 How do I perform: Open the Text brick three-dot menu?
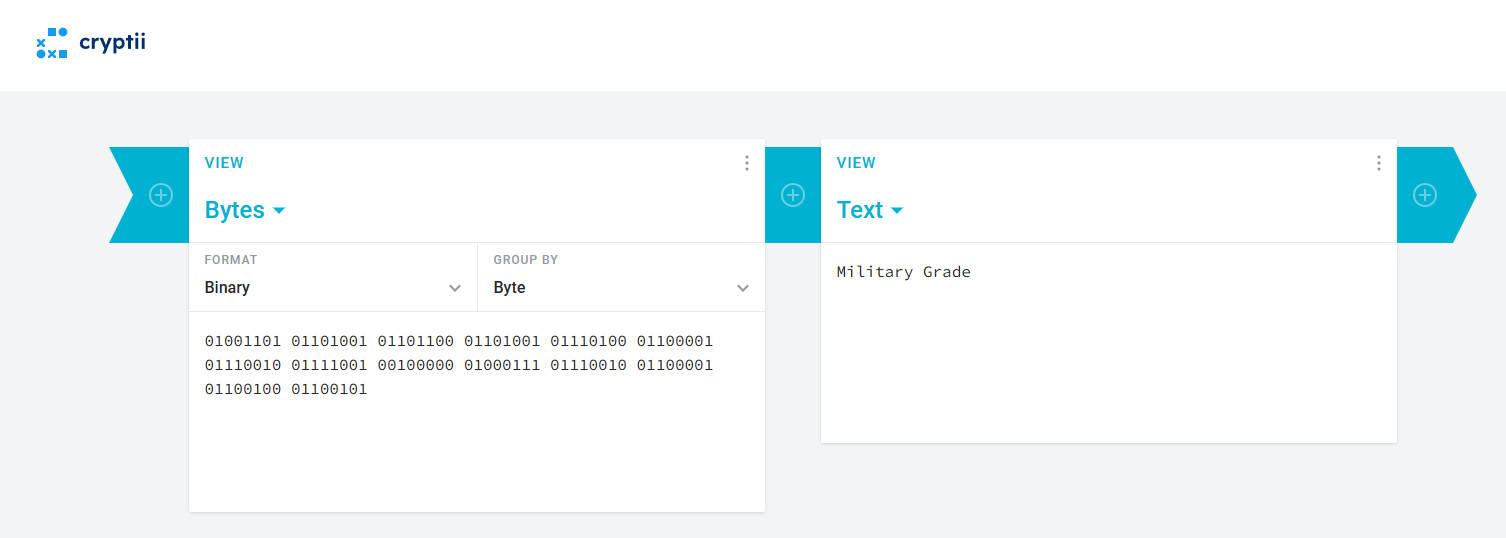pyautogui.click(x=1378, y=163)
